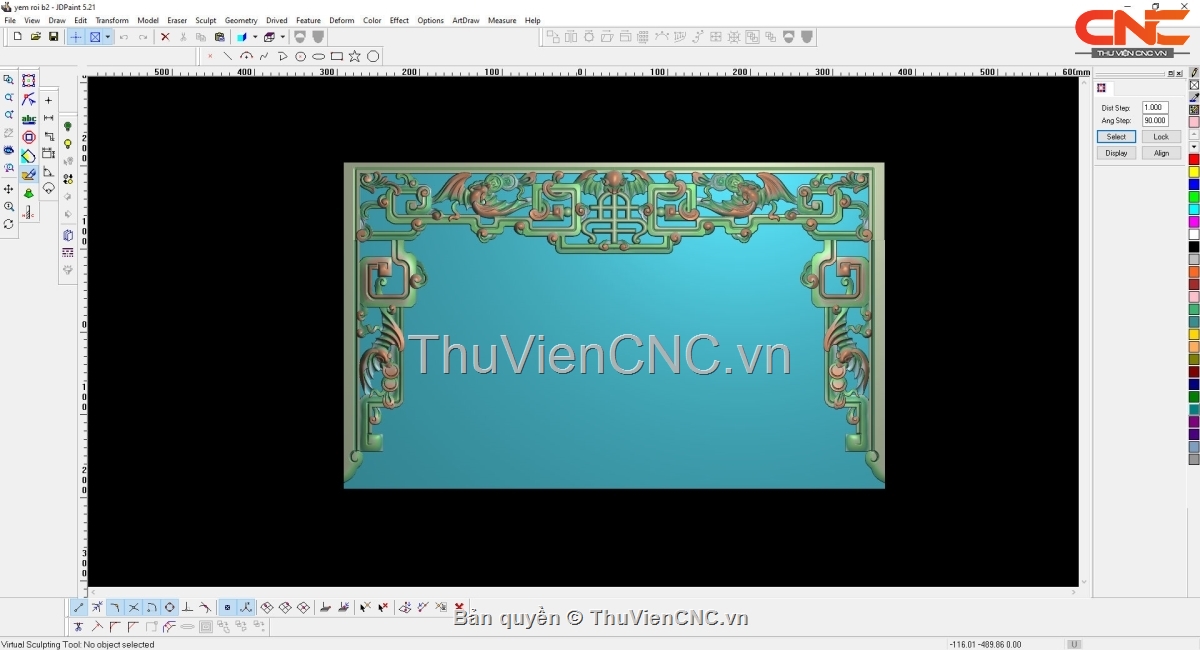Image resolution: width=1200 pixels, height=650 pixels.
Task: Open a file using the folder icon
Action: coord(36,37)
